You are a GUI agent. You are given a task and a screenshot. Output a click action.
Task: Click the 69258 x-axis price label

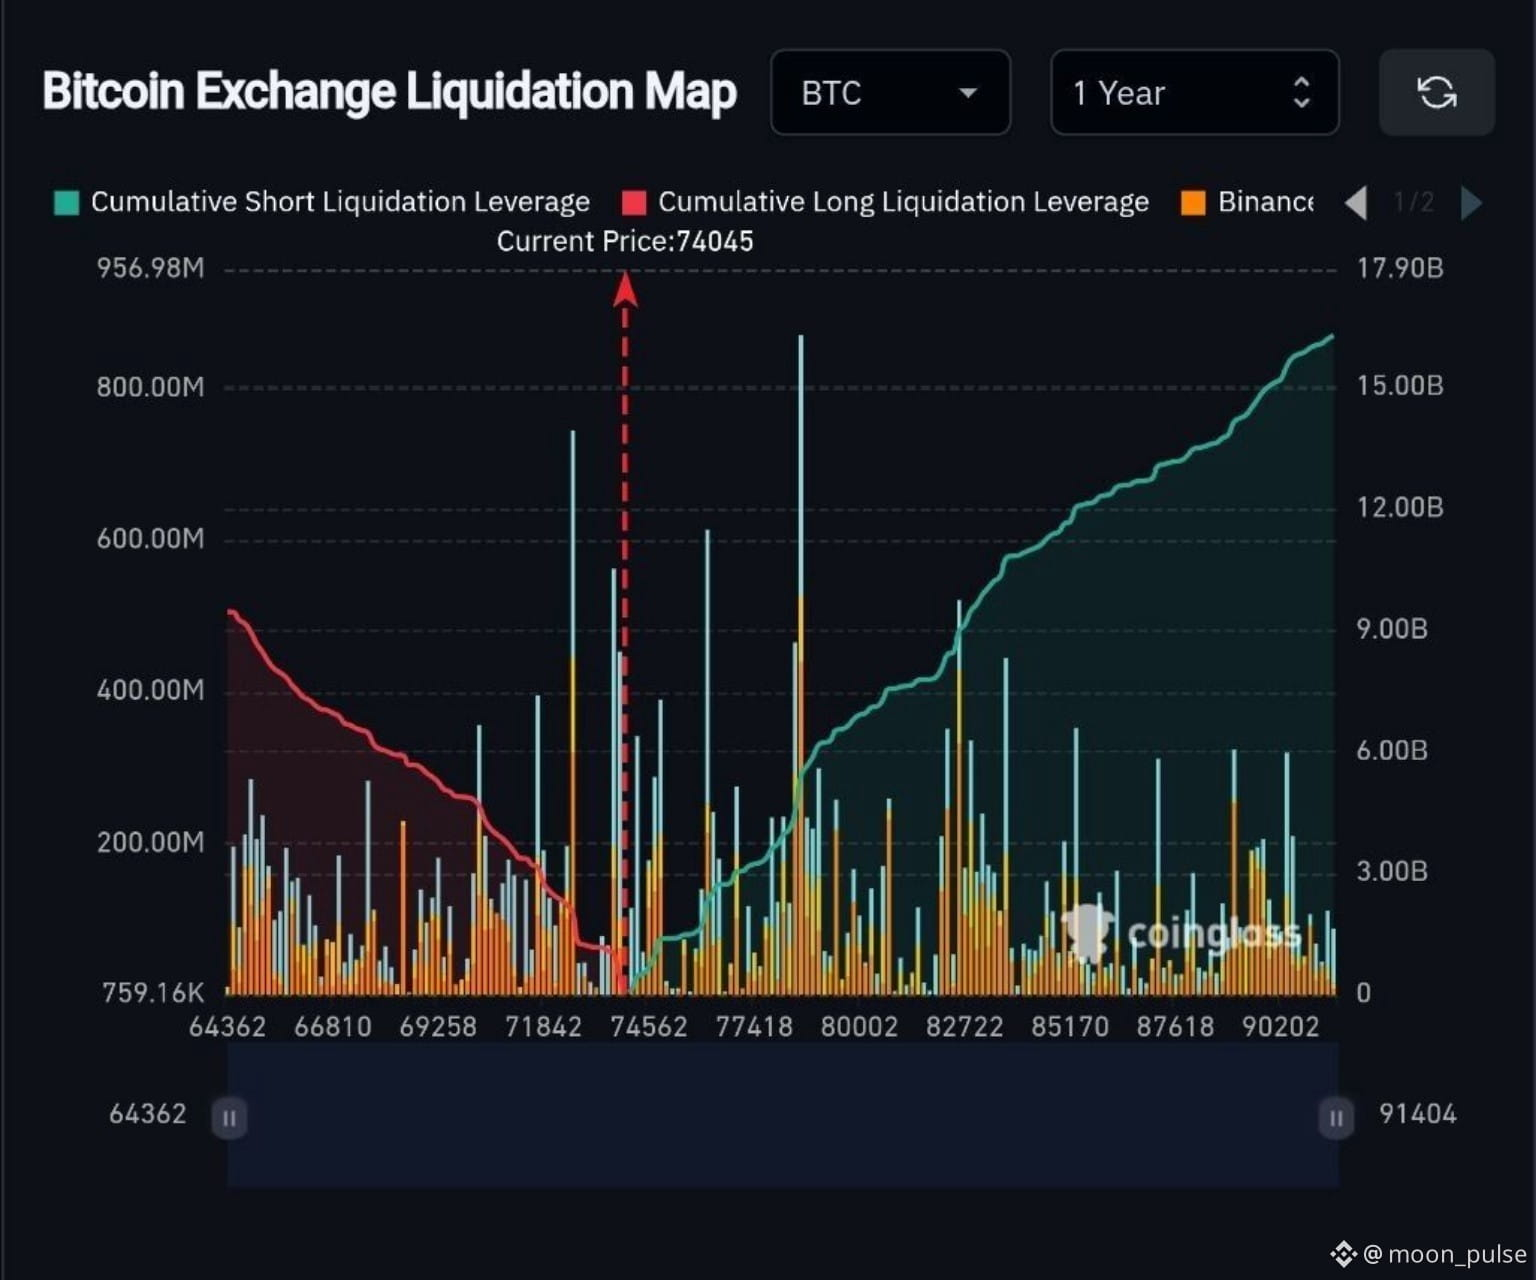tap(438, 1027)
